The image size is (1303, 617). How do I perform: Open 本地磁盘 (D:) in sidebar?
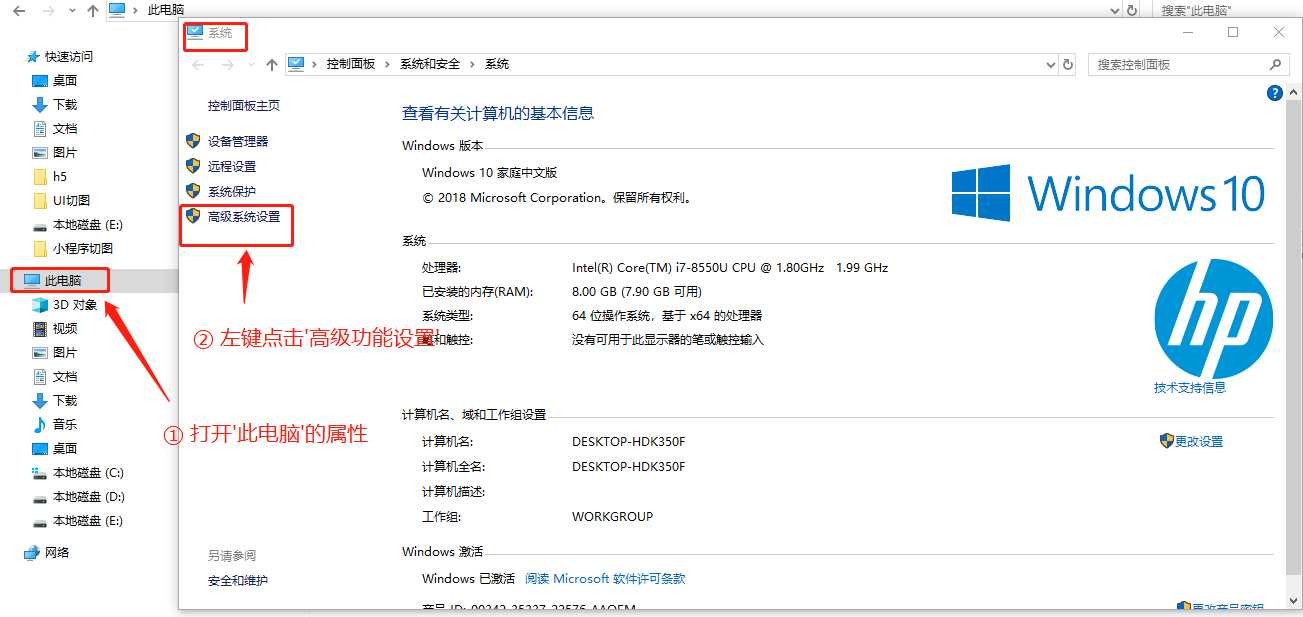click(78, 497)
